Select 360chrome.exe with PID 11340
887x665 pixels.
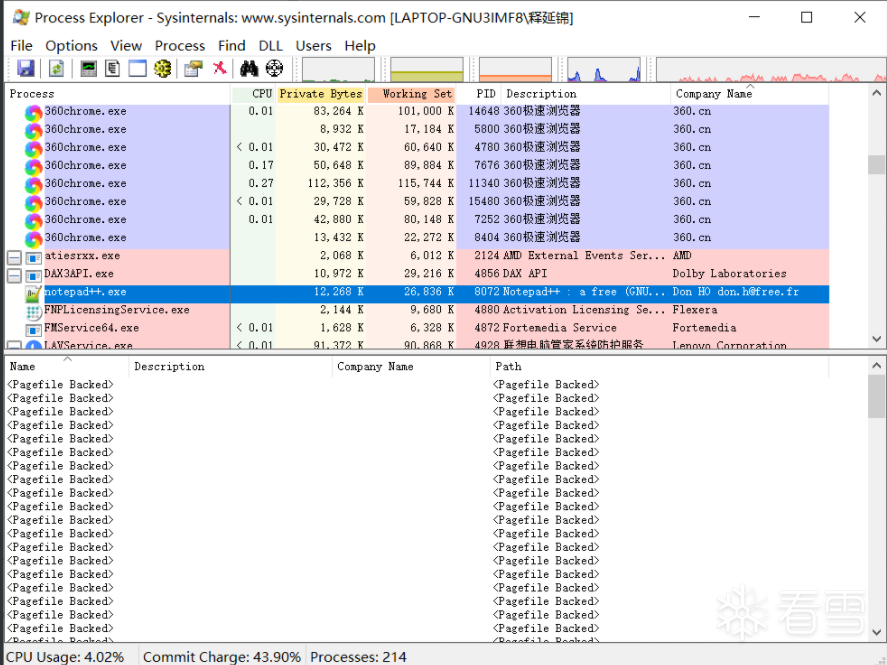(417, 185)
